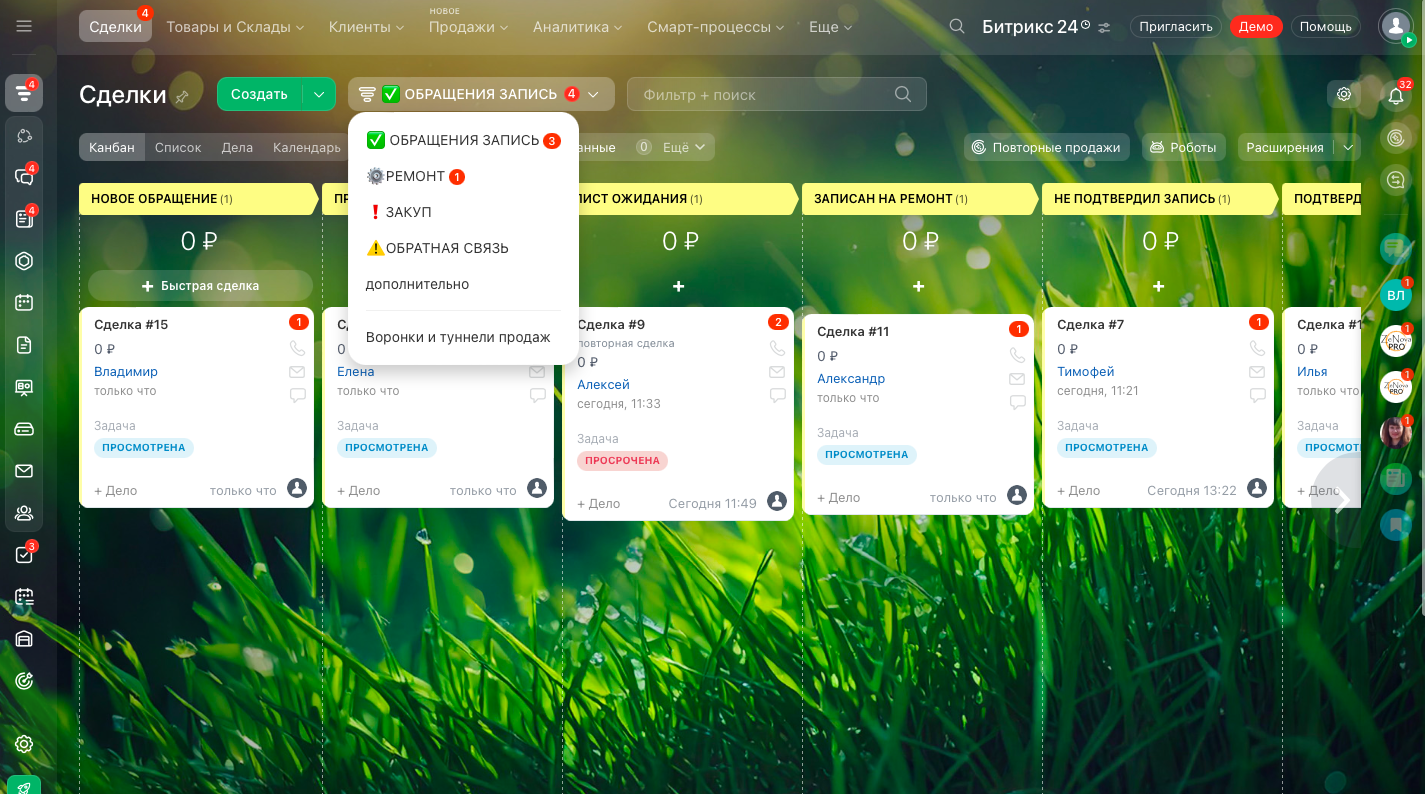This screenshot has height=794, width=1425.
Task: Pin the Сделки page title
Action: click(x=181, y=97)
